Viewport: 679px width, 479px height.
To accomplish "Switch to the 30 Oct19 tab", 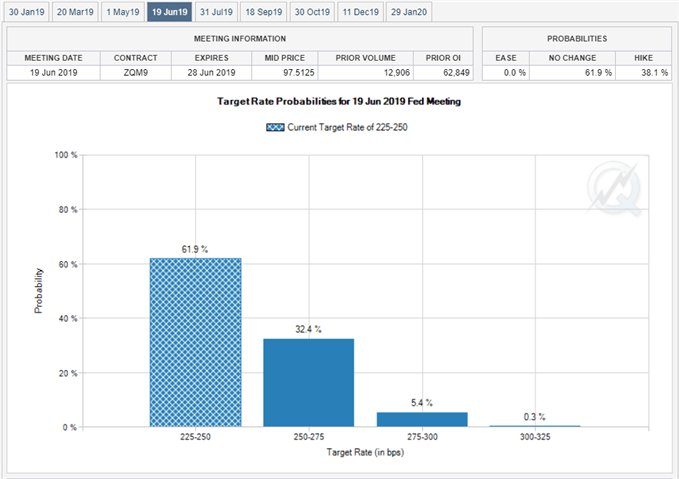I will tap(312, 12).
